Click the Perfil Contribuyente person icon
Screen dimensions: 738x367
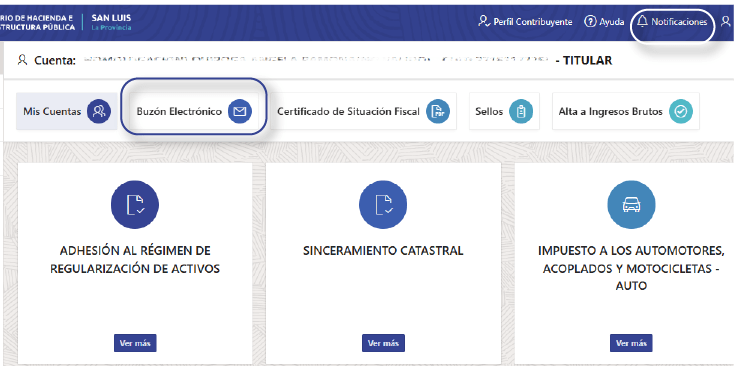[484, 22]
